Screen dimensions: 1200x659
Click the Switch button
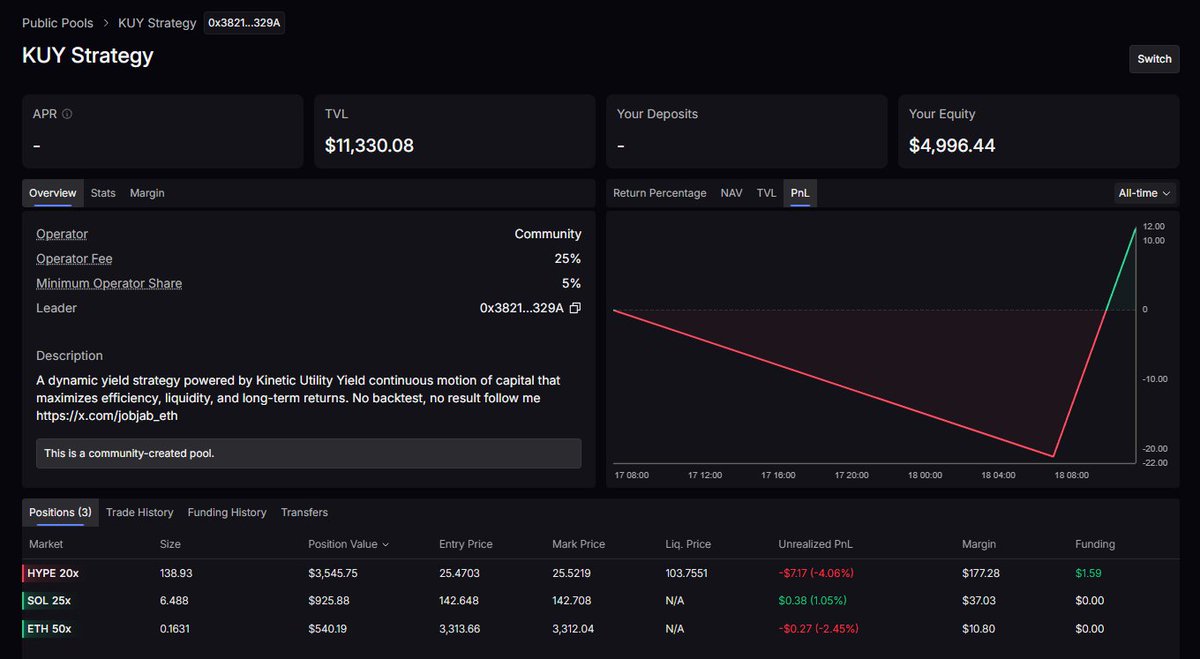tap(1154, 58)
